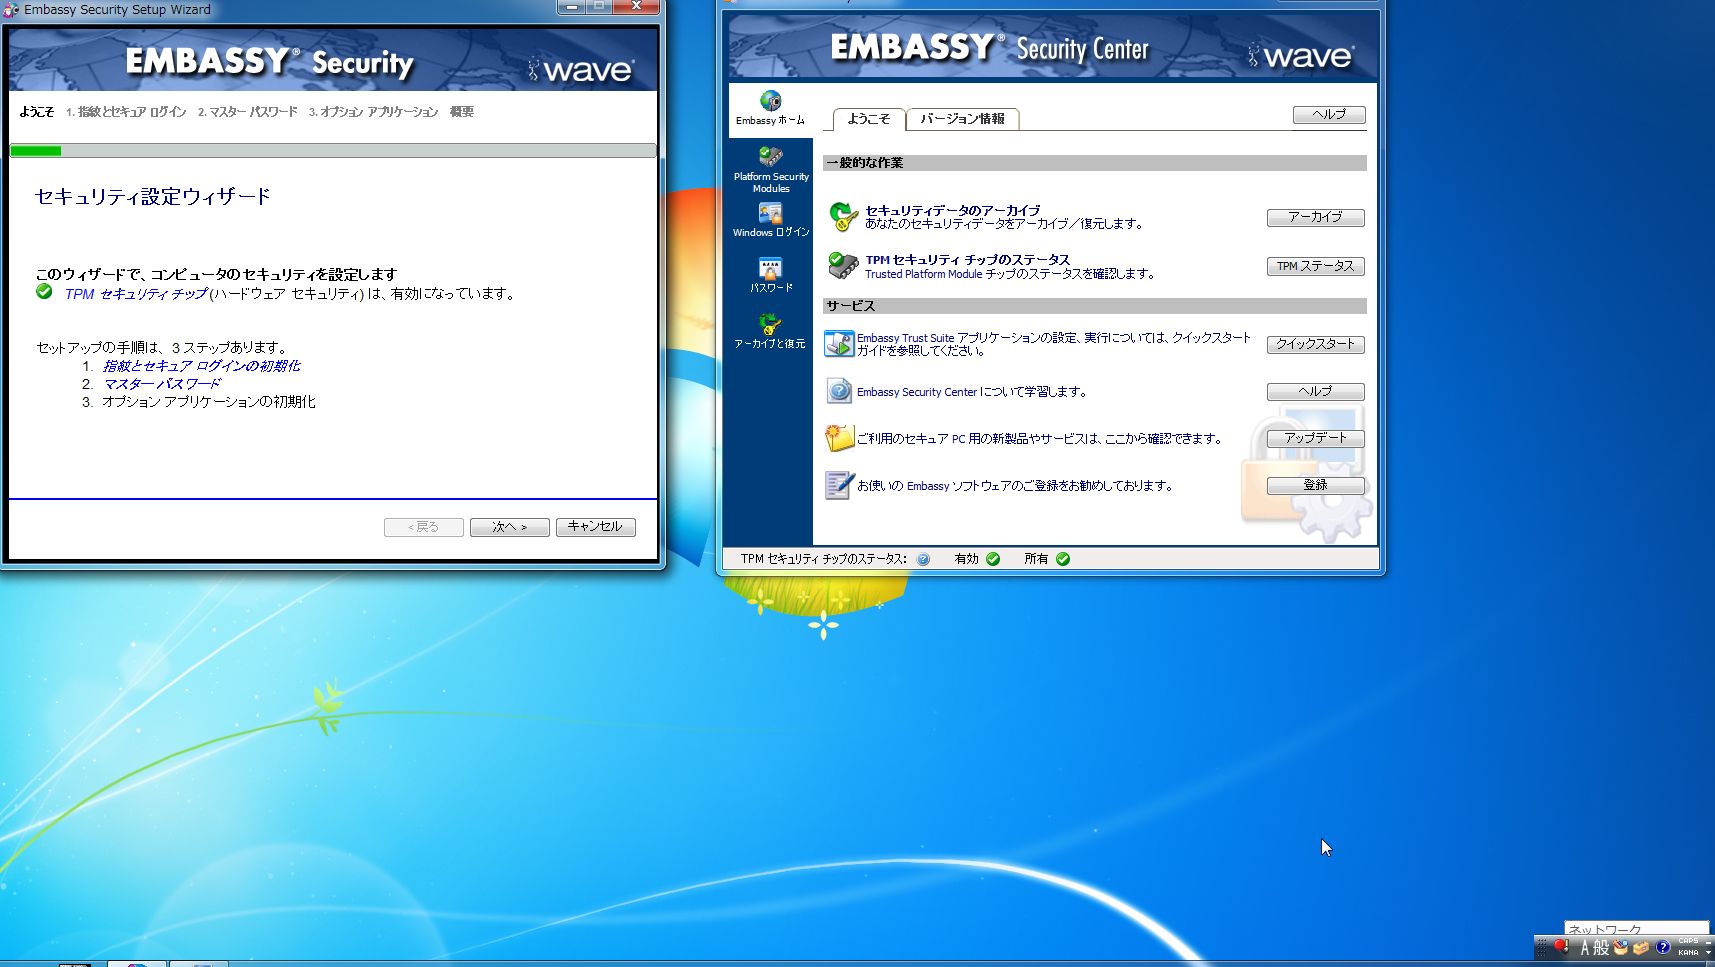The width and height of the screenshot is (1715, 967).
Task: Click the アーカイブ button
Action: pos(1315,218)
